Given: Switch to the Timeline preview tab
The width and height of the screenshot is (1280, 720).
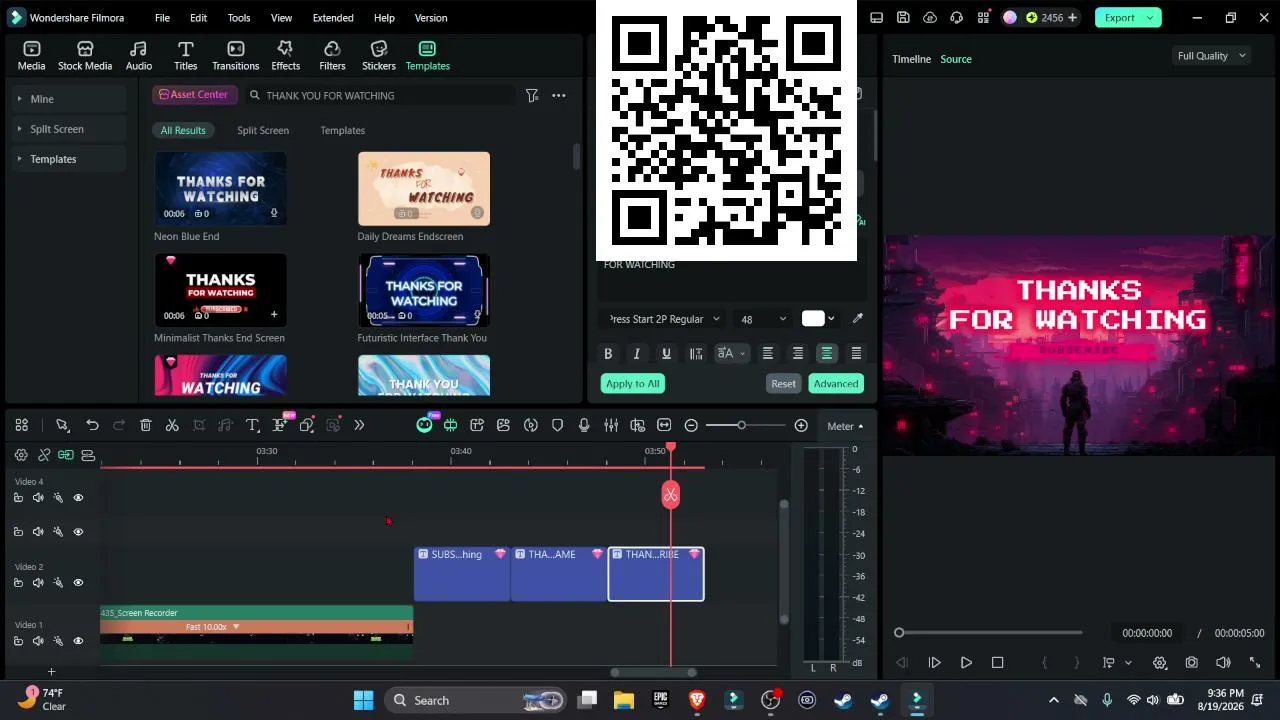Looking at the screenshot, I should point(911,59).
